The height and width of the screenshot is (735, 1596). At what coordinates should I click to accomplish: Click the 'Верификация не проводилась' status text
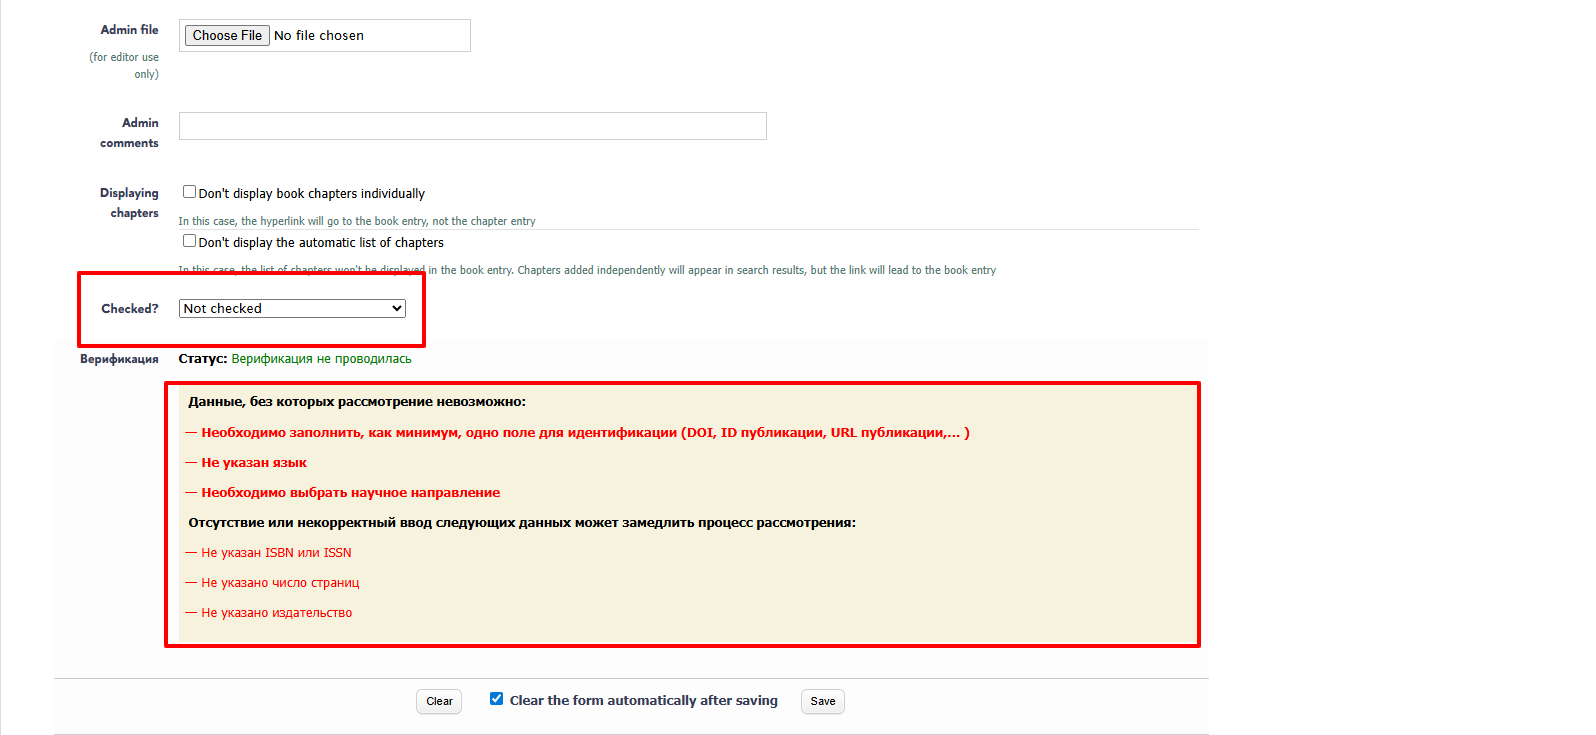(x=321, y=359)
